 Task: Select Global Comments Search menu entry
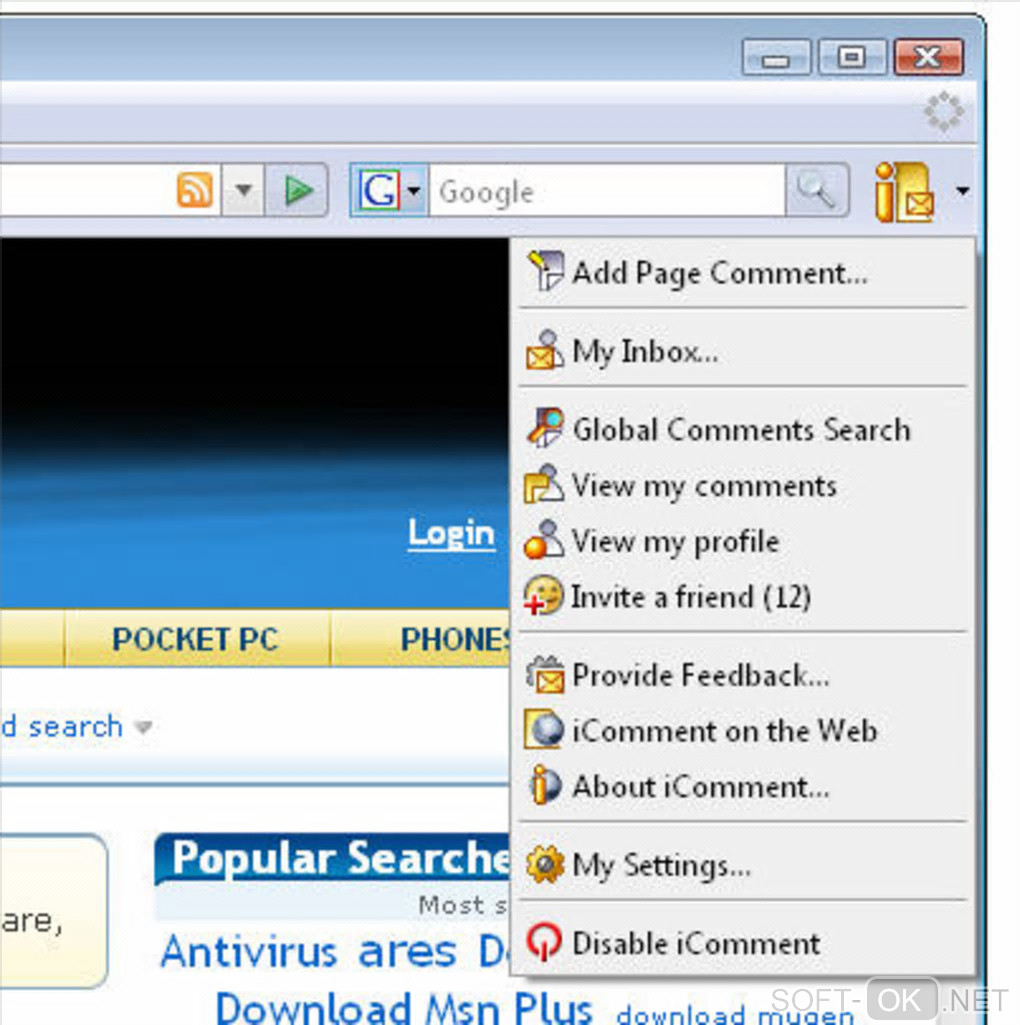743,429
